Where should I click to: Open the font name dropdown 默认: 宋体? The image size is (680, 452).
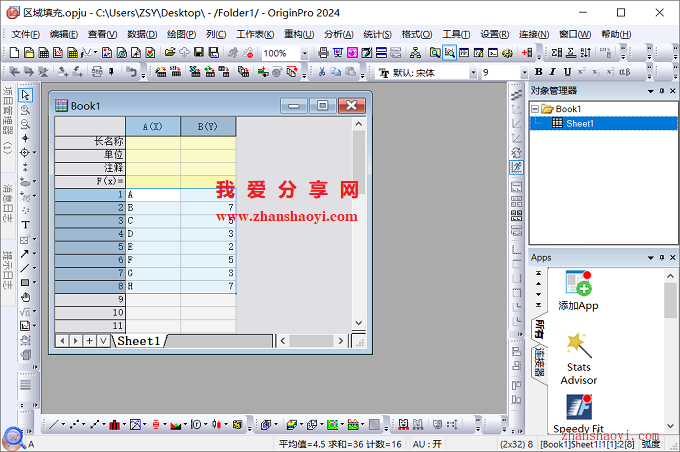(x=473, y=72)
